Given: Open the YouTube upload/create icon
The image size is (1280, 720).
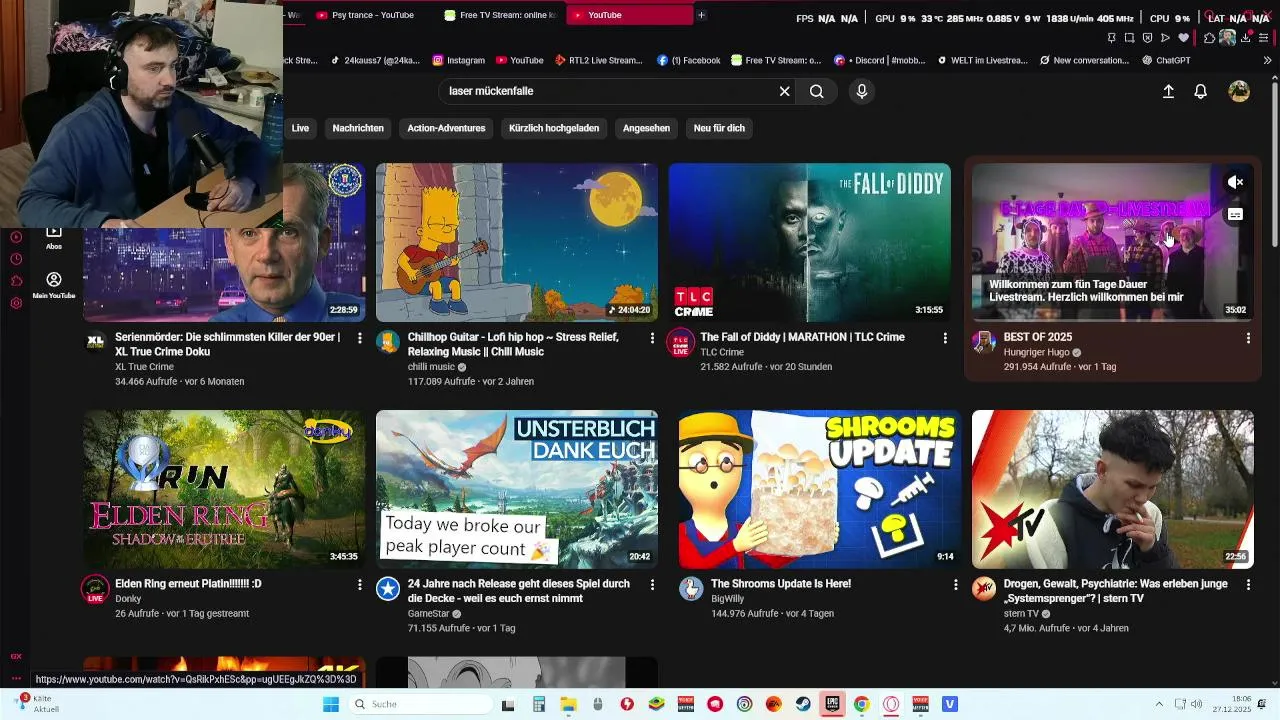Looking at the screenshot, I should [1168, 91].
